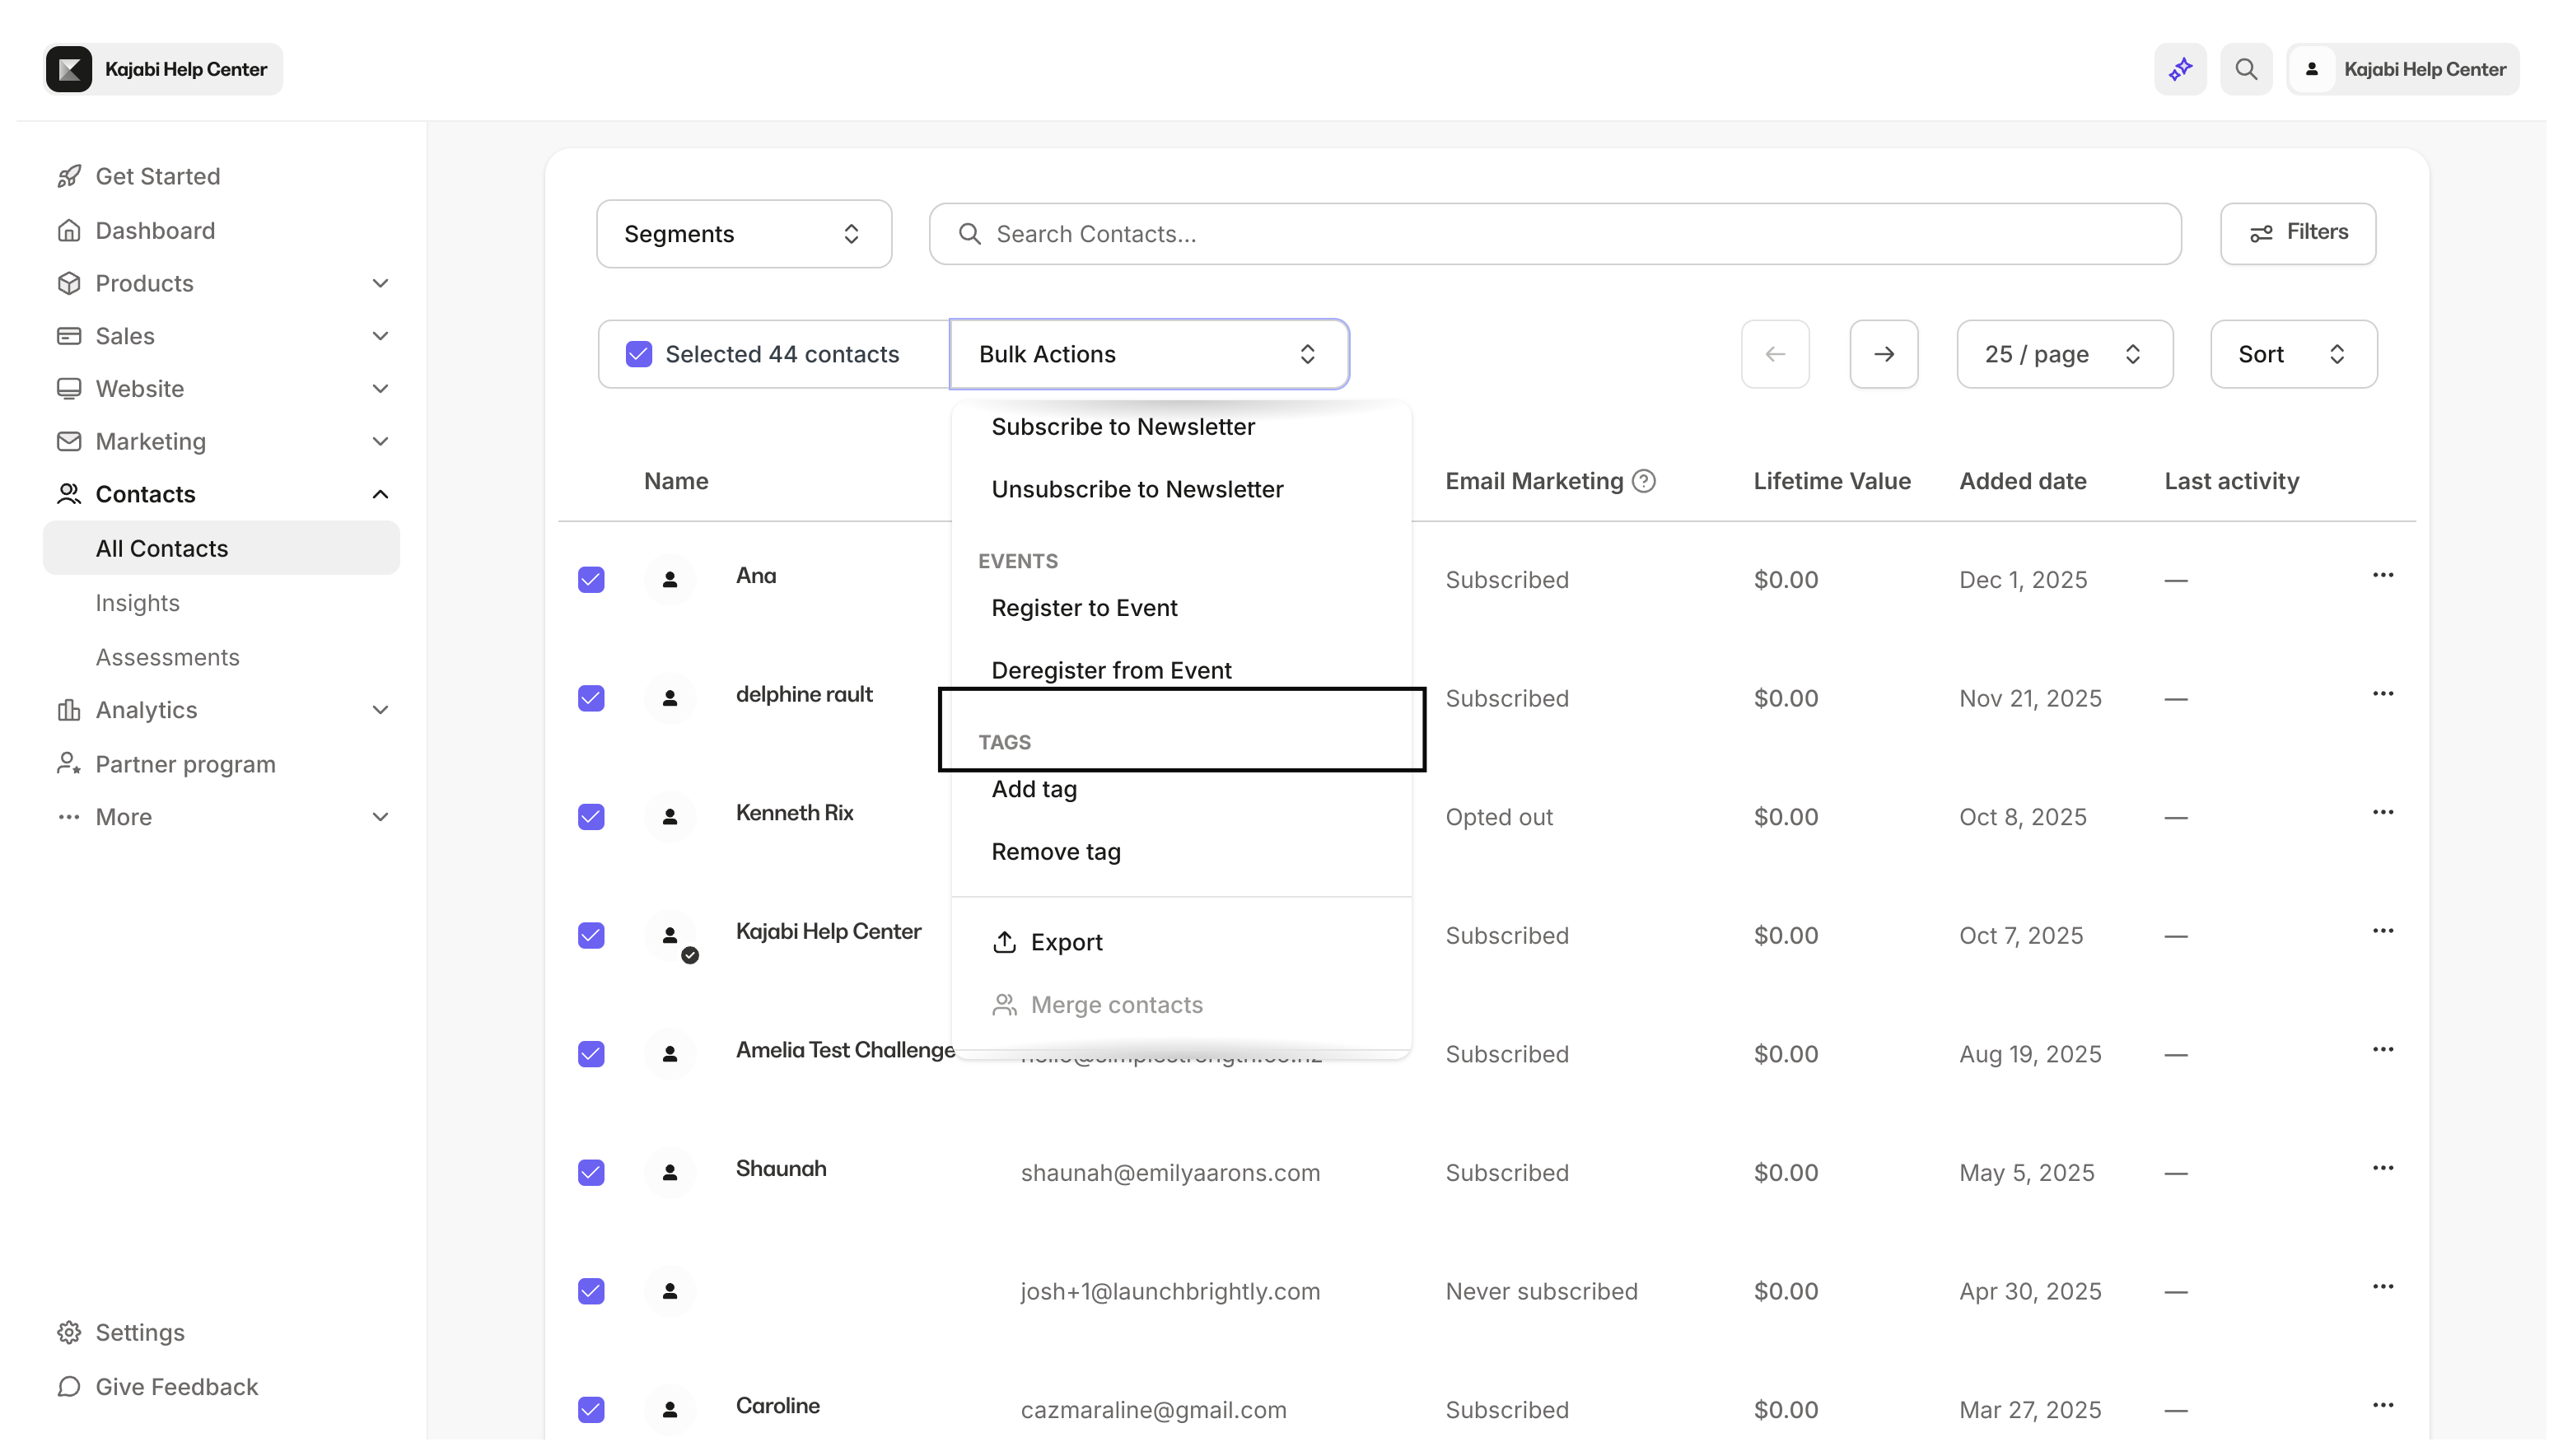Click the Export action in Bulk Actions menu

click(1067, 941)
